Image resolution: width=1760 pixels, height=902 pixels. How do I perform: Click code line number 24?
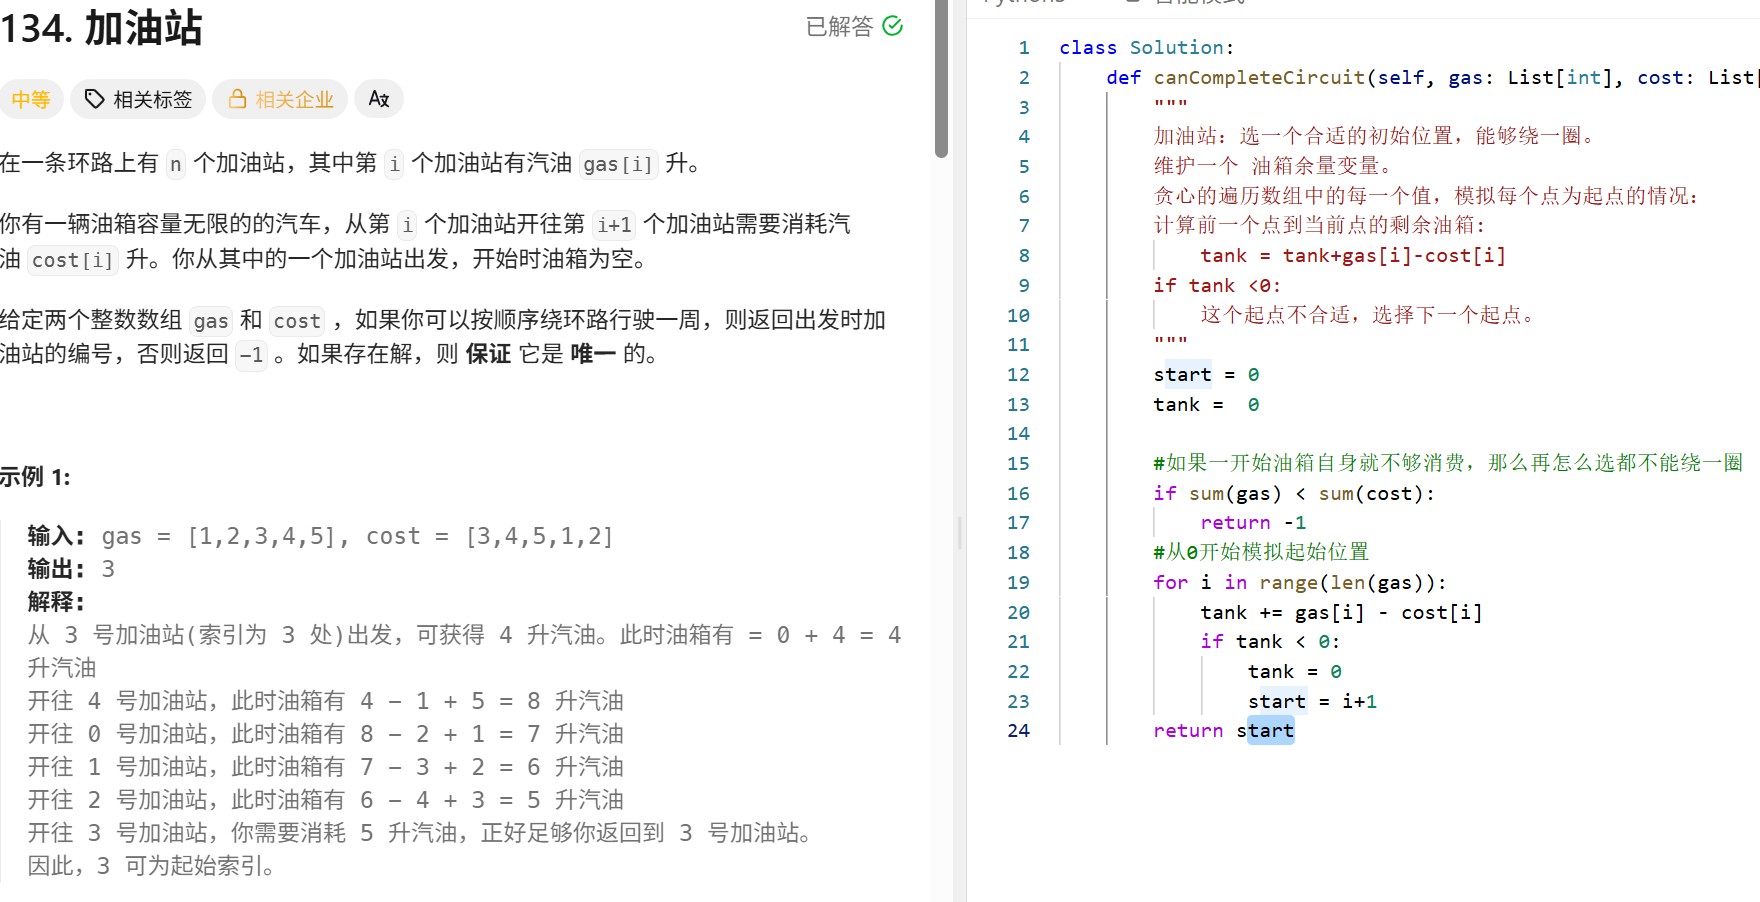[x=1018, y=731]
